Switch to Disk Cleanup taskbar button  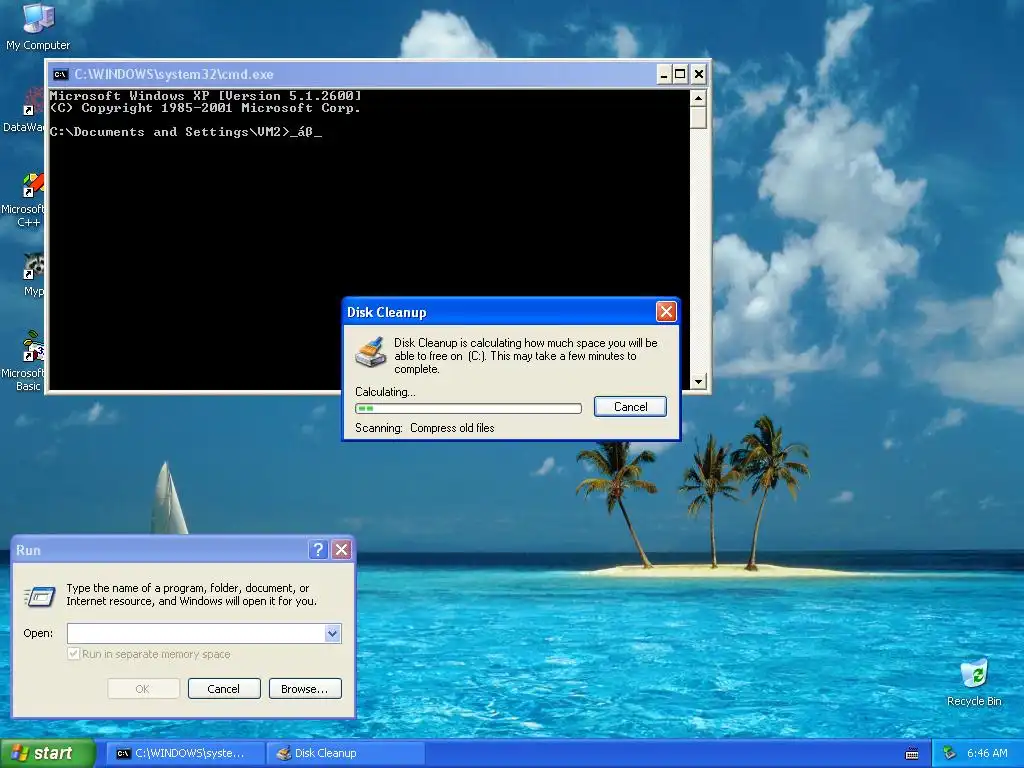346,753
